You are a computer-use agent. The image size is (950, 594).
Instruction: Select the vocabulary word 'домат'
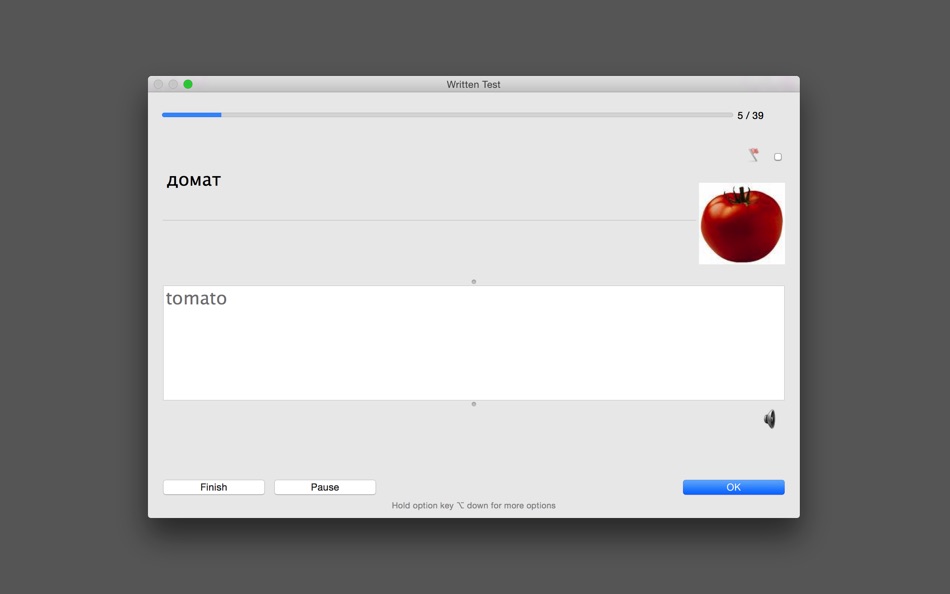pyautogui.click(x=193, y=181)
